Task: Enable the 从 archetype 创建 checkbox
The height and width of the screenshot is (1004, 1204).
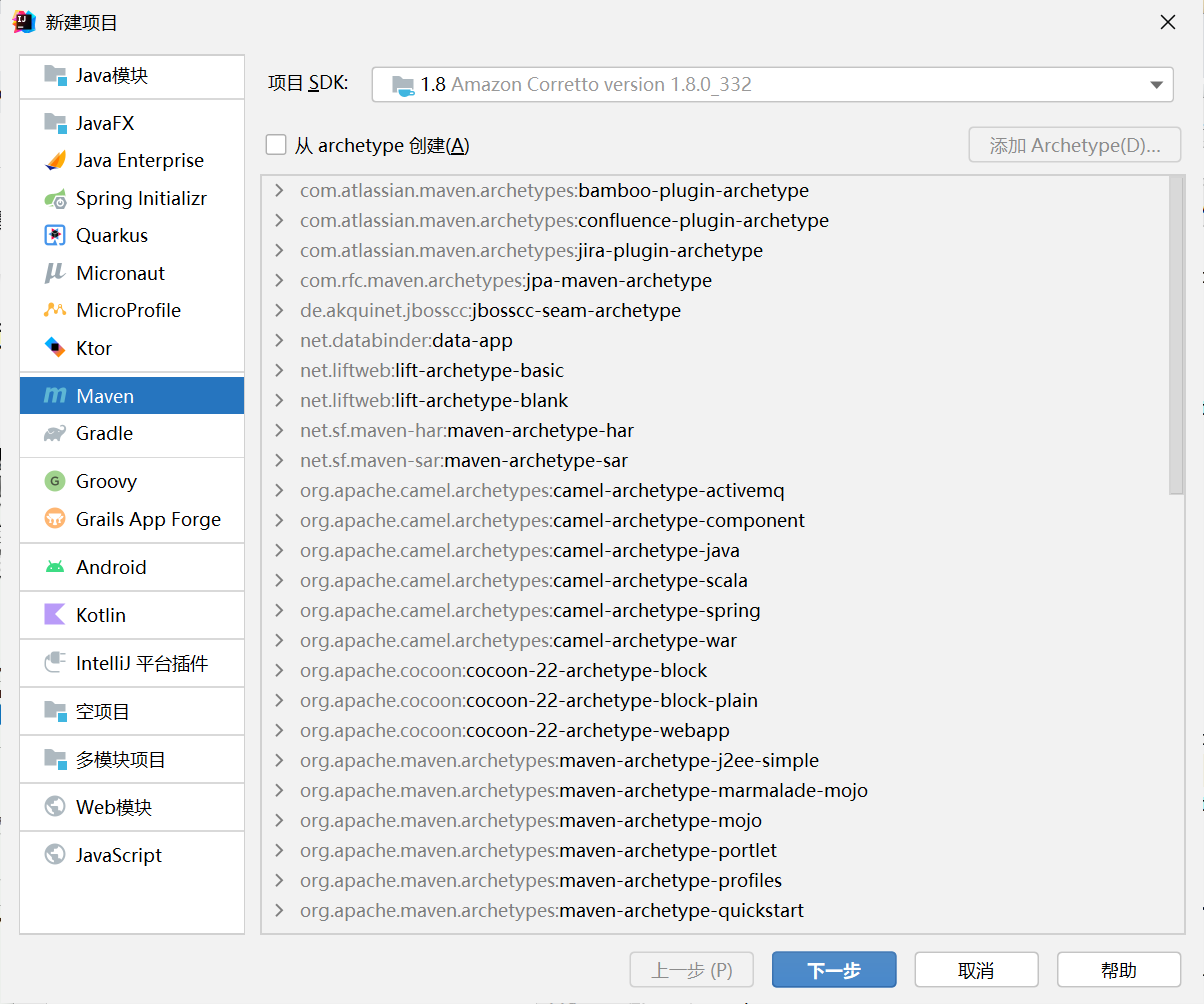Action: click(276, 144)
